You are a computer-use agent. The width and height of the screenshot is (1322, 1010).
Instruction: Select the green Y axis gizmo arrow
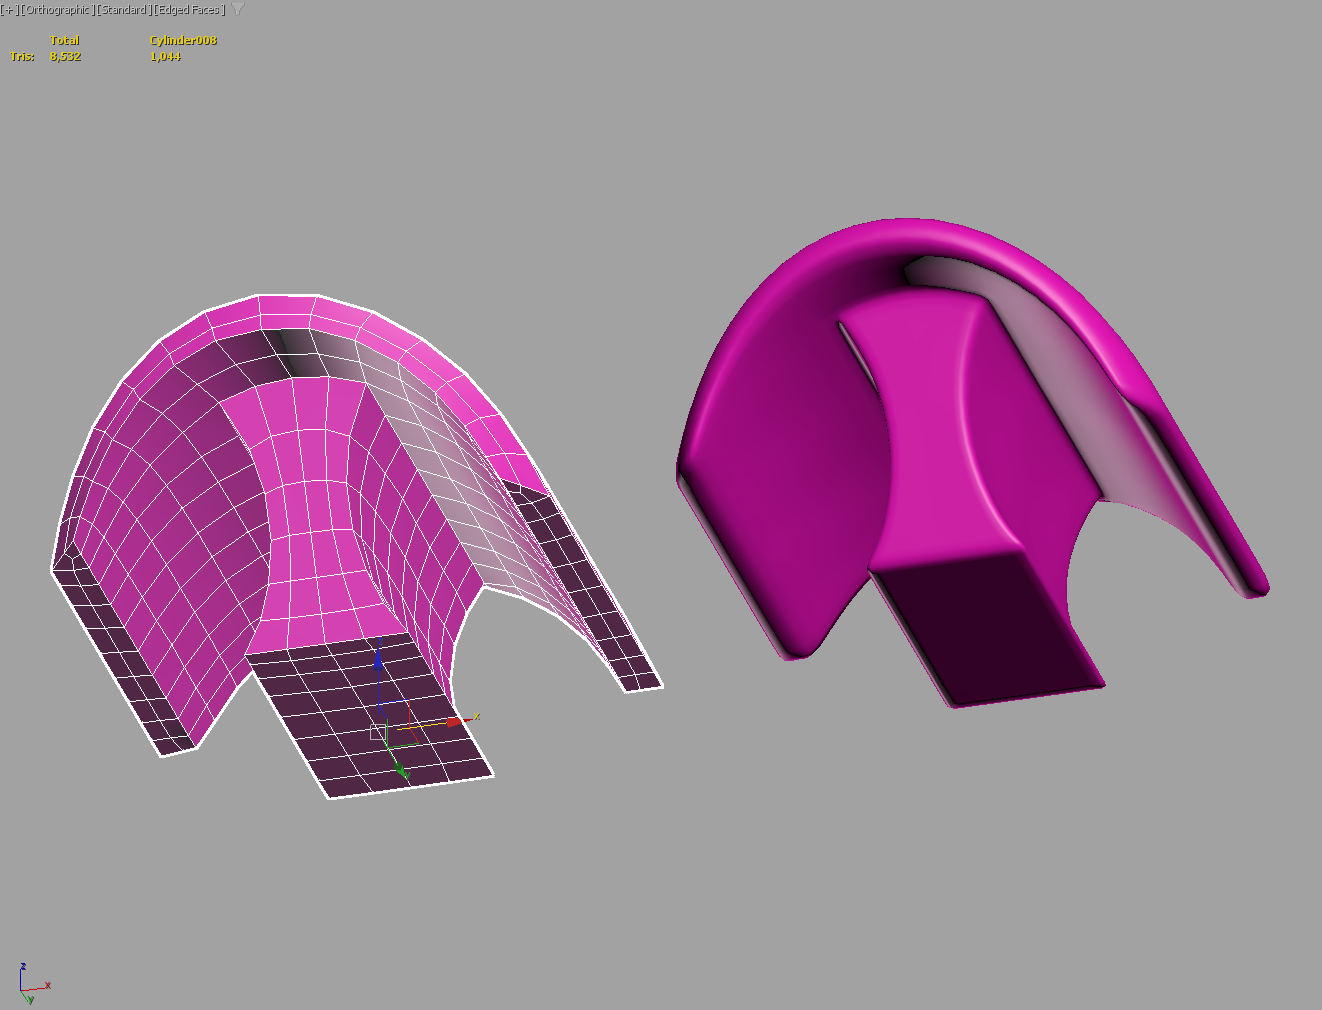click(x=400, y=768)
